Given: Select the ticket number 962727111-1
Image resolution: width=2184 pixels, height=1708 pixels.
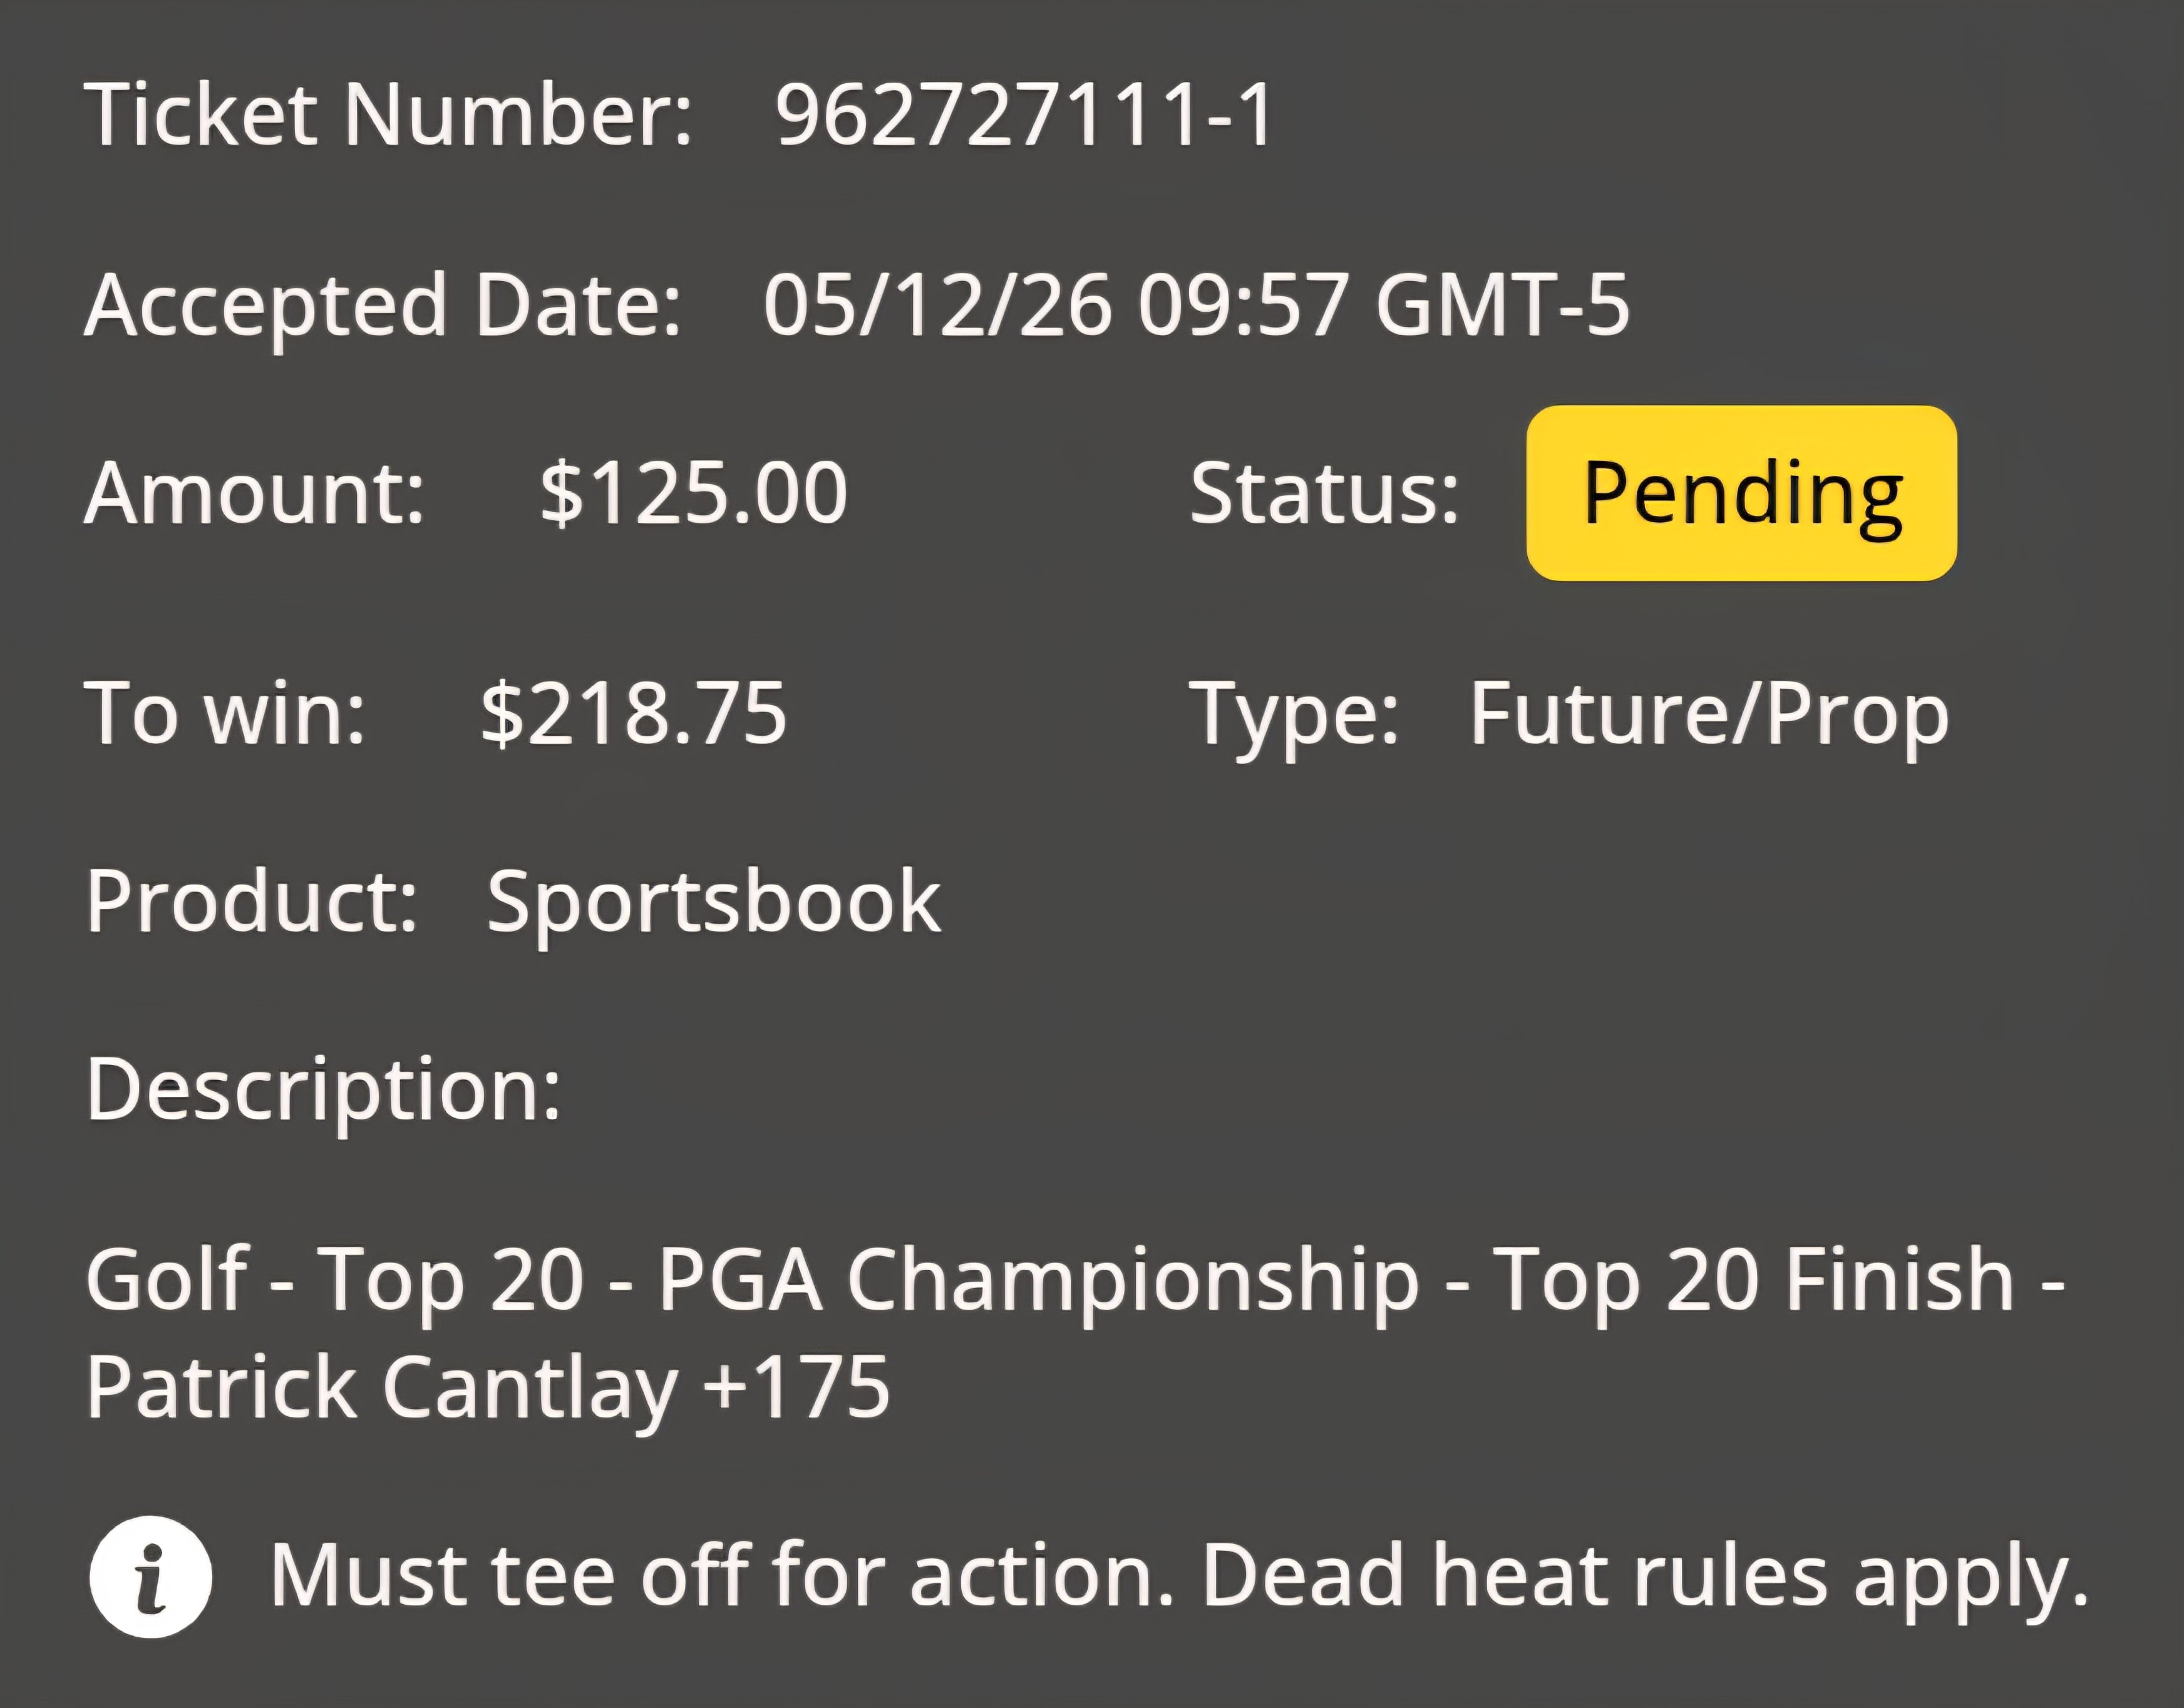Looking at the screenshot, I should tap(1025, 115).
